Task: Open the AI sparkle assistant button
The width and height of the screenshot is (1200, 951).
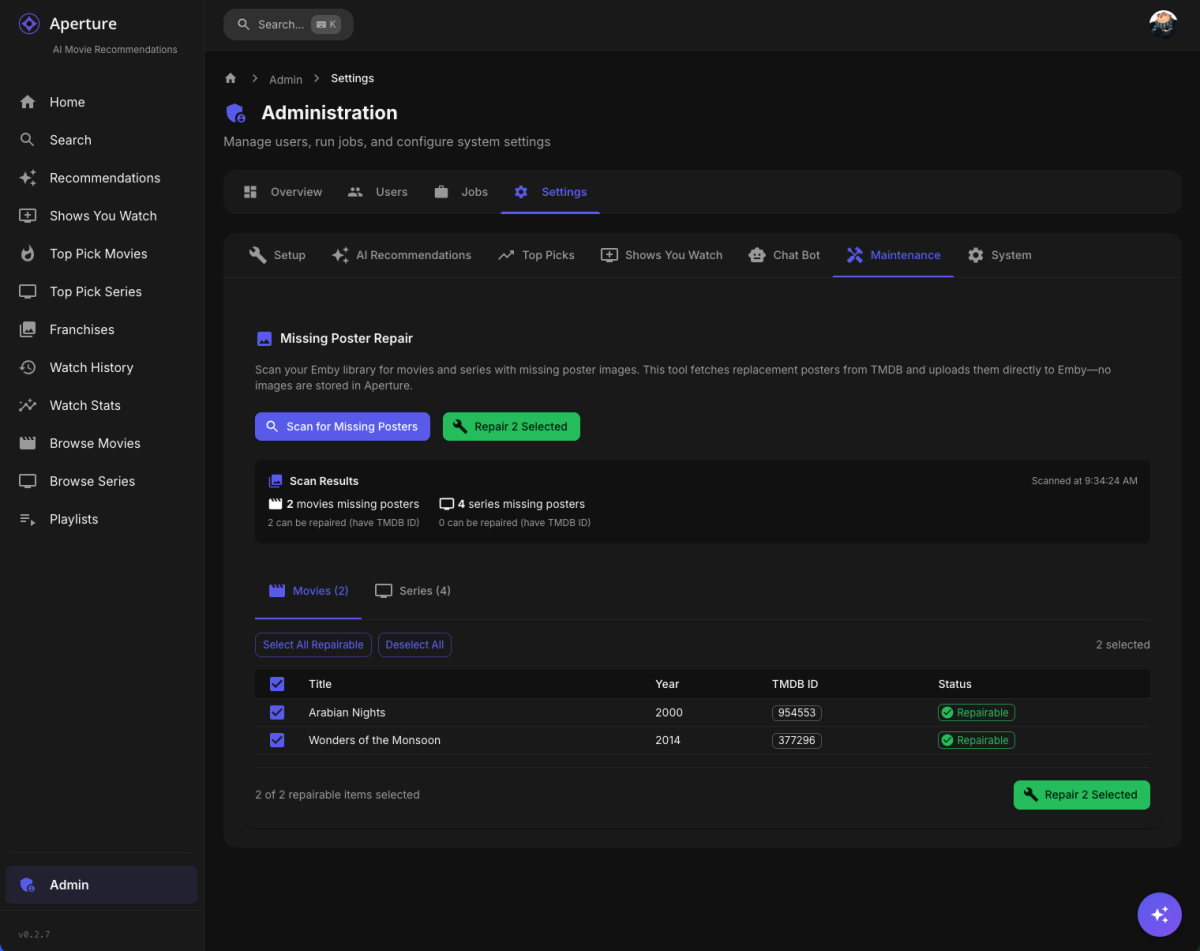Action: click(x=1159, y=914)
